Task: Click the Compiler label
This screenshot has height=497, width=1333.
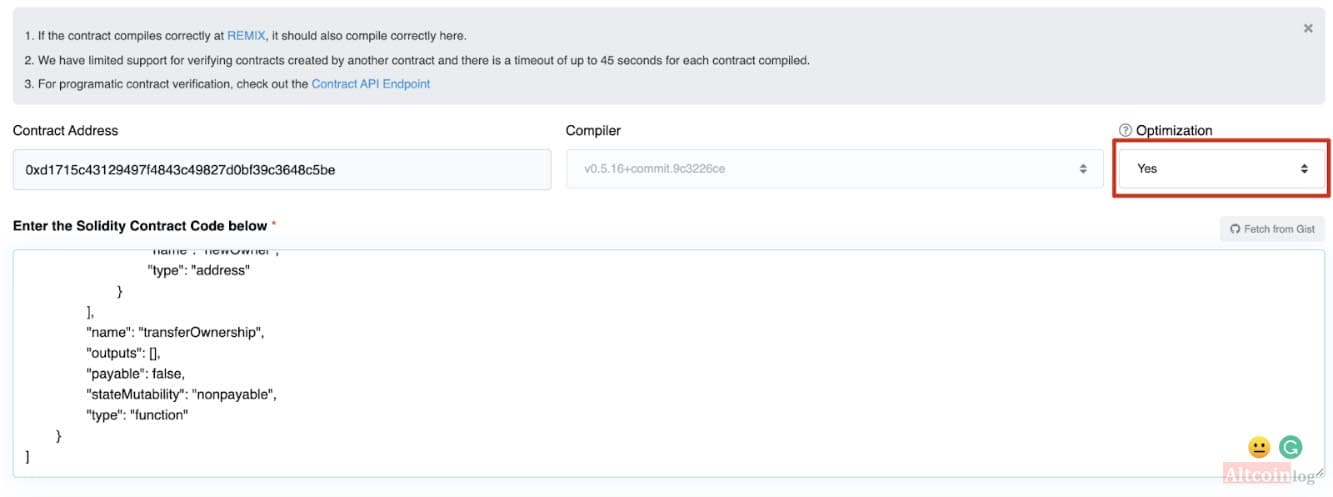Action: click(x=593, y=130)
